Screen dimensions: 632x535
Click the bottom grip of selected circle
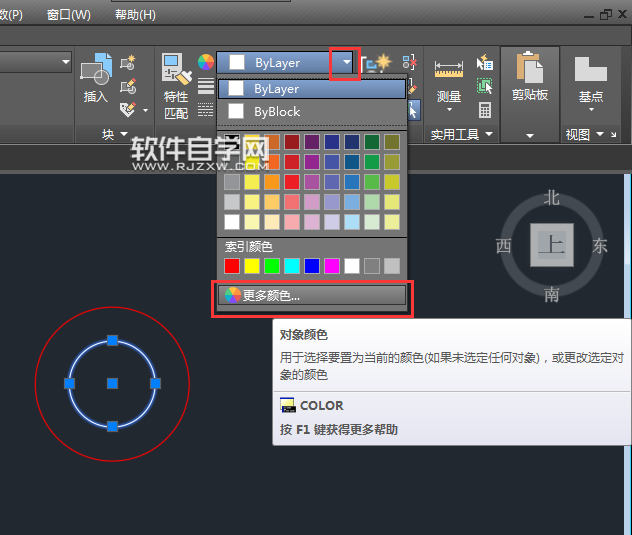[112, 426]
